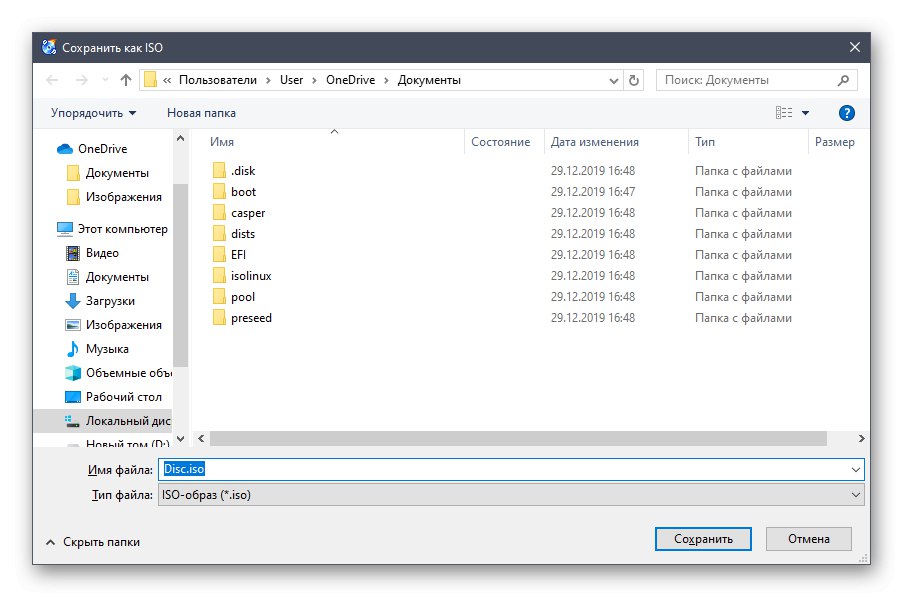The image size is (903, 597).
Task: Click the search magnifier icon
Action: click(x=843, y=80)
